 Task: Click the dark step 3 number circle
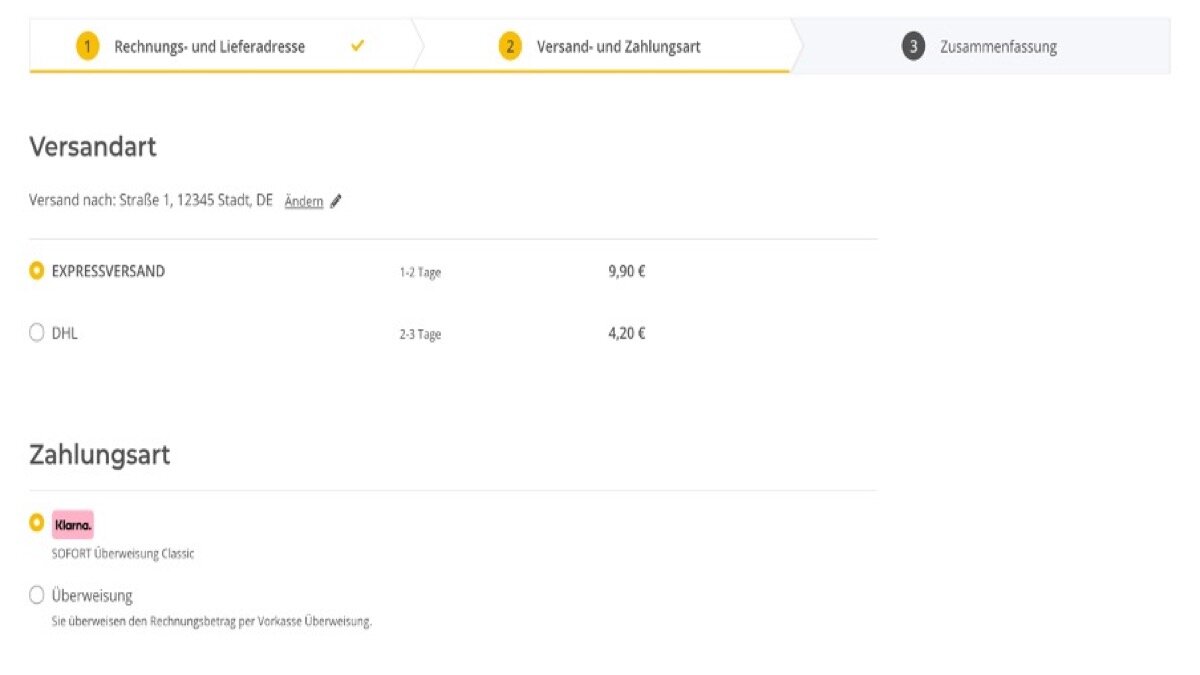point(913,47)
